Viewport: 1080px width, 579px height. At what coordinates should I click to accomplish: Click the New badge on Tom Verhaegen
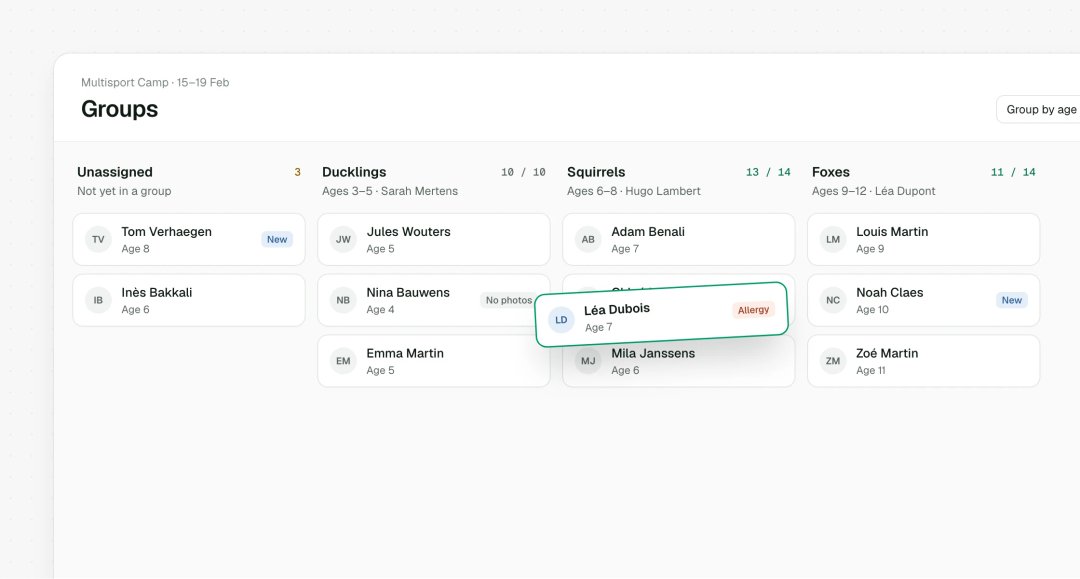pos(277,240)
